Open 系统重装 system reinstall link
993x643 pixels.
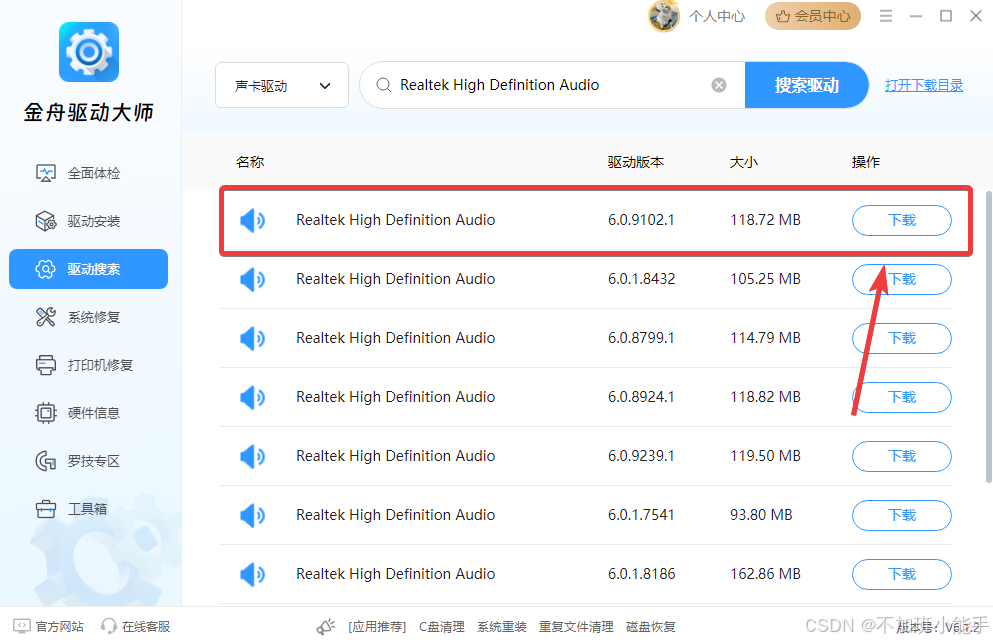(x=502, y=627)
